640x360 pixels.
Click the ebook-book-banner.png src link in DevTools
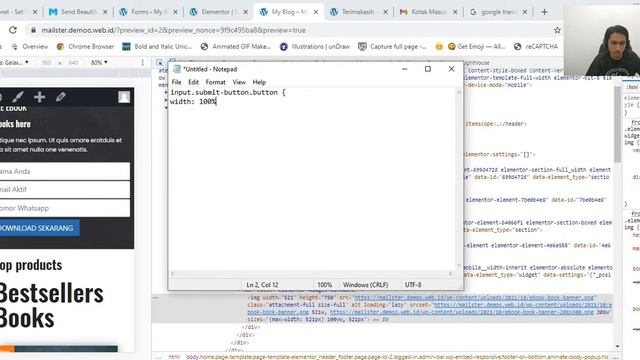[474, 298]
